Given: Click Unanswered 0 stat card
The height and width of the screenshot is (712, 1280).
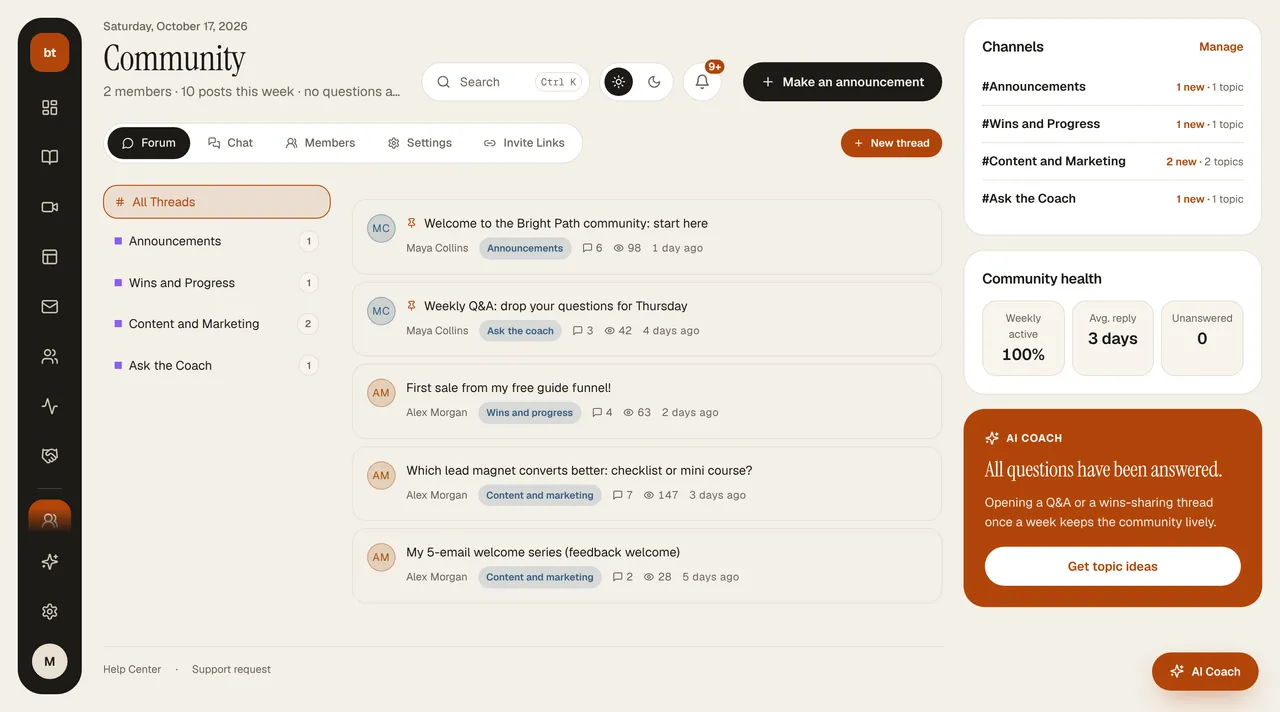Looking at the screenshot, I should coord(1202,338).
